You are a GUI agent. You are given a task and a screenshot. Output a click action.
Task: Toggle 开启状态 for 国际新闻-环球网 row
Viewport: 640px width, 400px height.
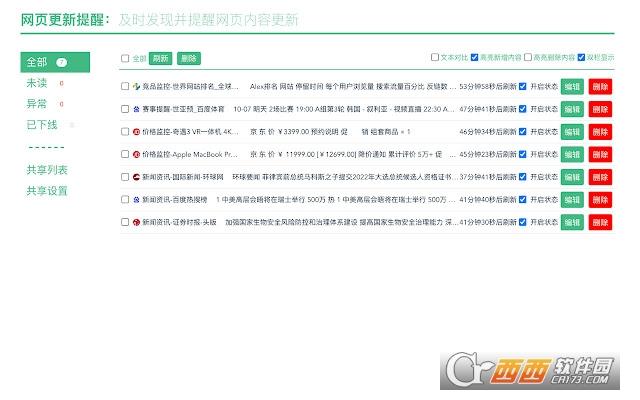(x=522, y=177)
